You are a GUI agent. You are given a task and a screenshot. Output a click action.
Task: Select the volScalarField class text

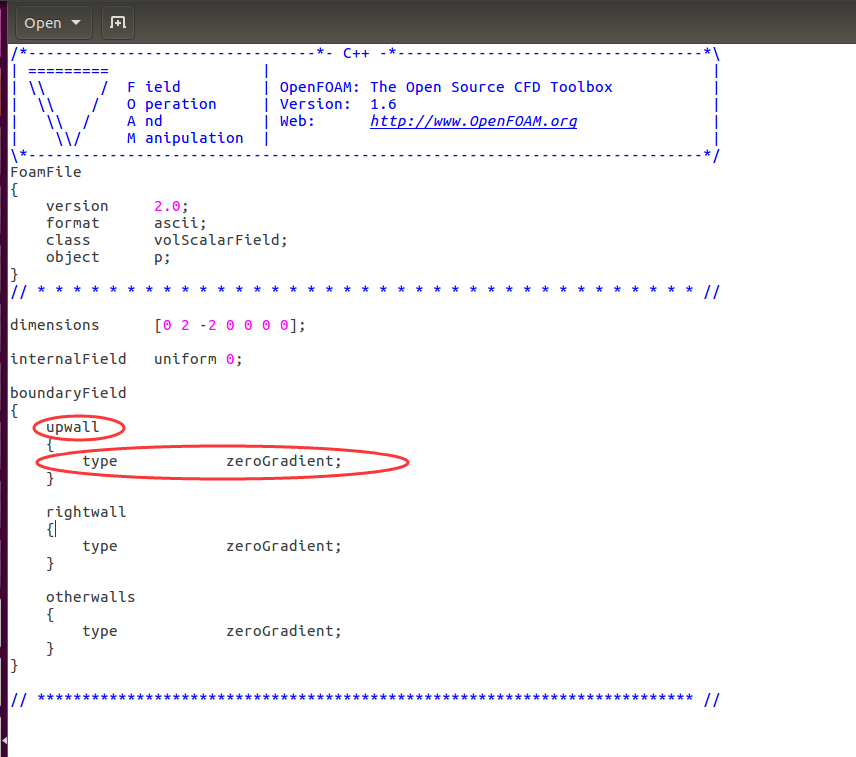point(220,240)
